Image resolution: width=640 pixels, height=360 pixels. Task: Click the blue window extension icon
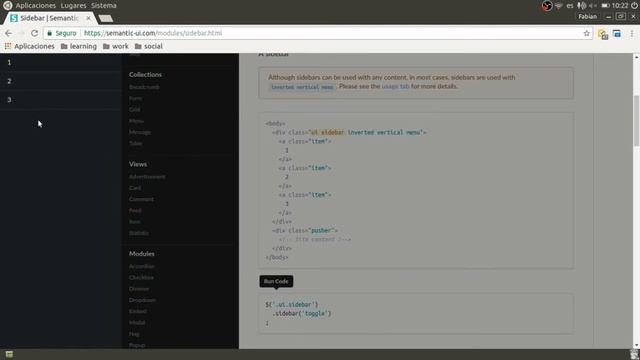[617, 33]
